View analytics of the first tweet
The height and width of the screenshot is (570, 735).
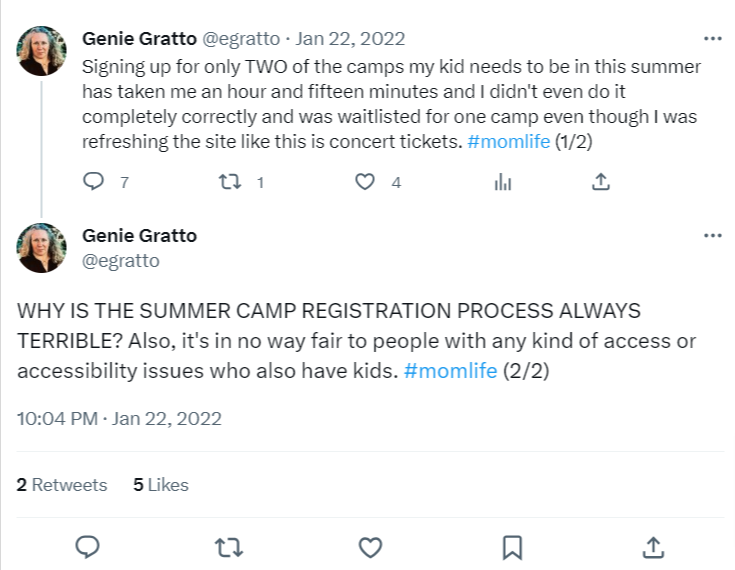click(503, 182)
